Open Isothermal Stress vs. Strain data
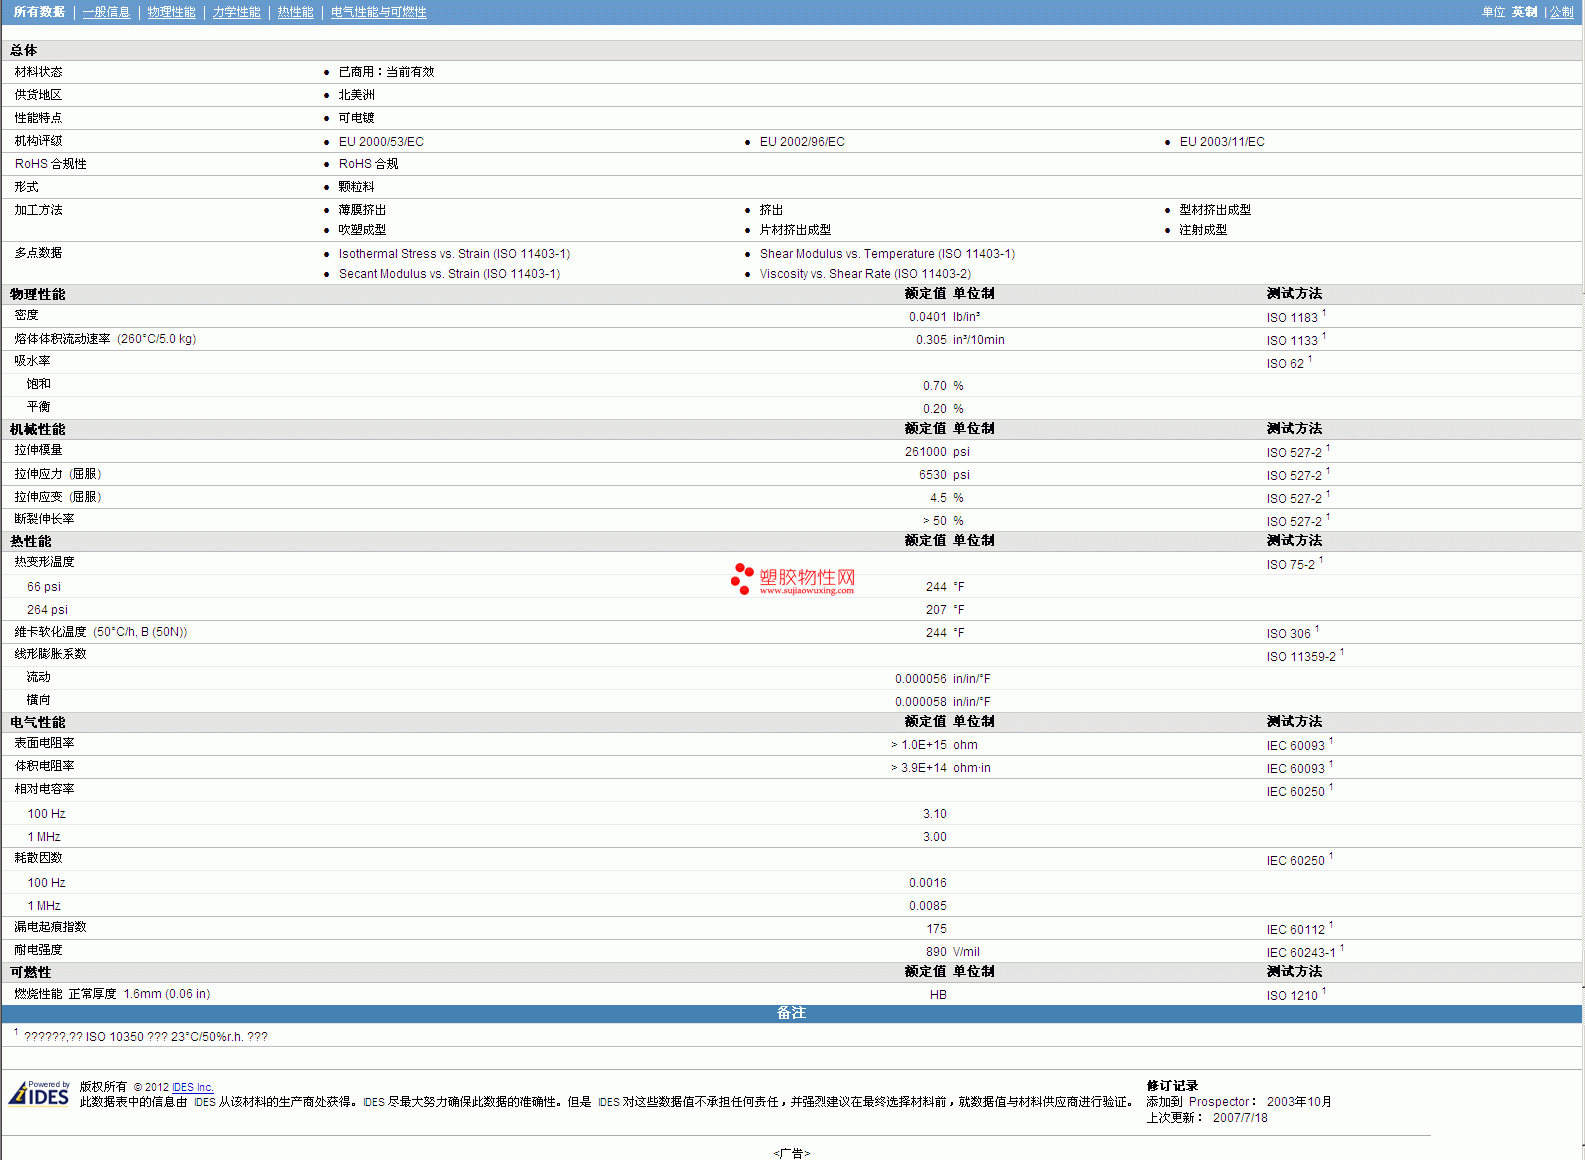The height and width of the screenshot is (1160, 1585). pos(454,254)
